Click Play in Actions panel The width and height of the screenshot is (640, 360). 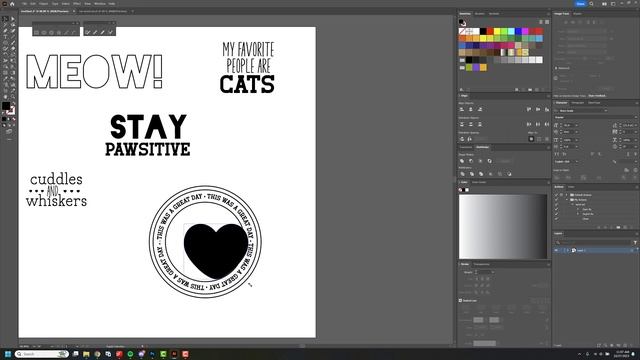coord(611,227)
